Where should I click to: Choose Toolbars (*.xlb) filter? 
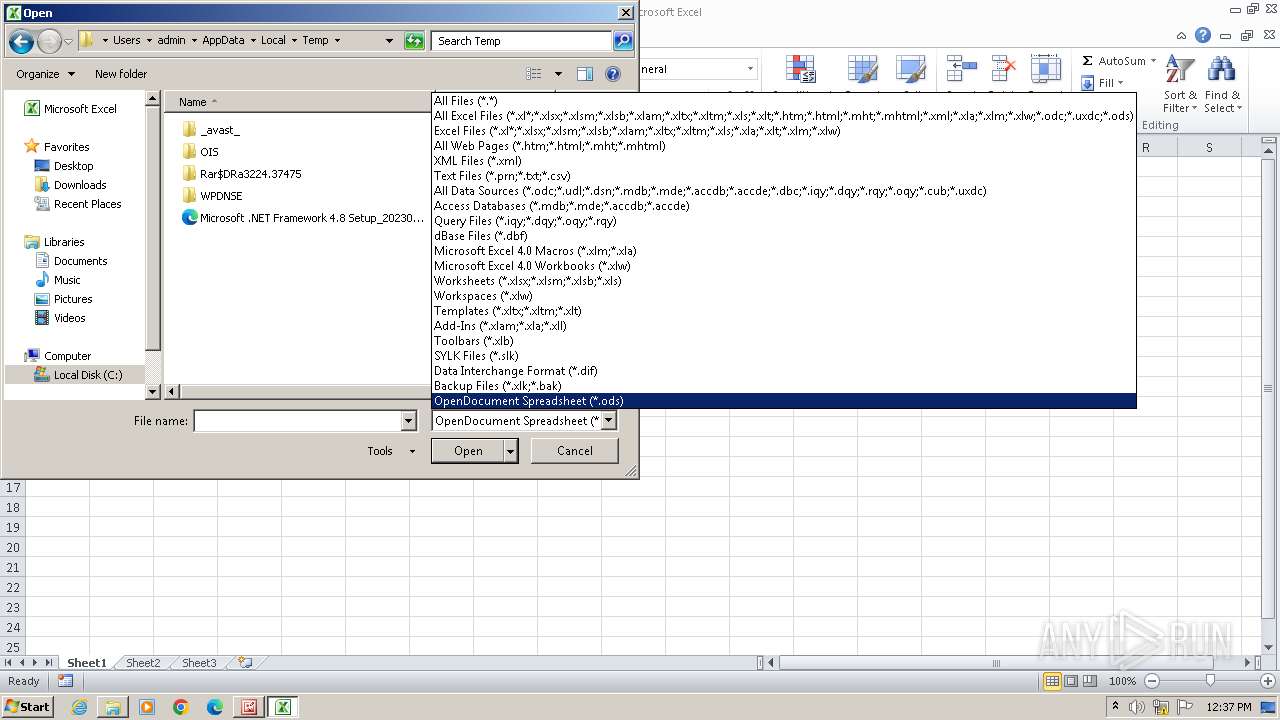click(x=784, y=341)
